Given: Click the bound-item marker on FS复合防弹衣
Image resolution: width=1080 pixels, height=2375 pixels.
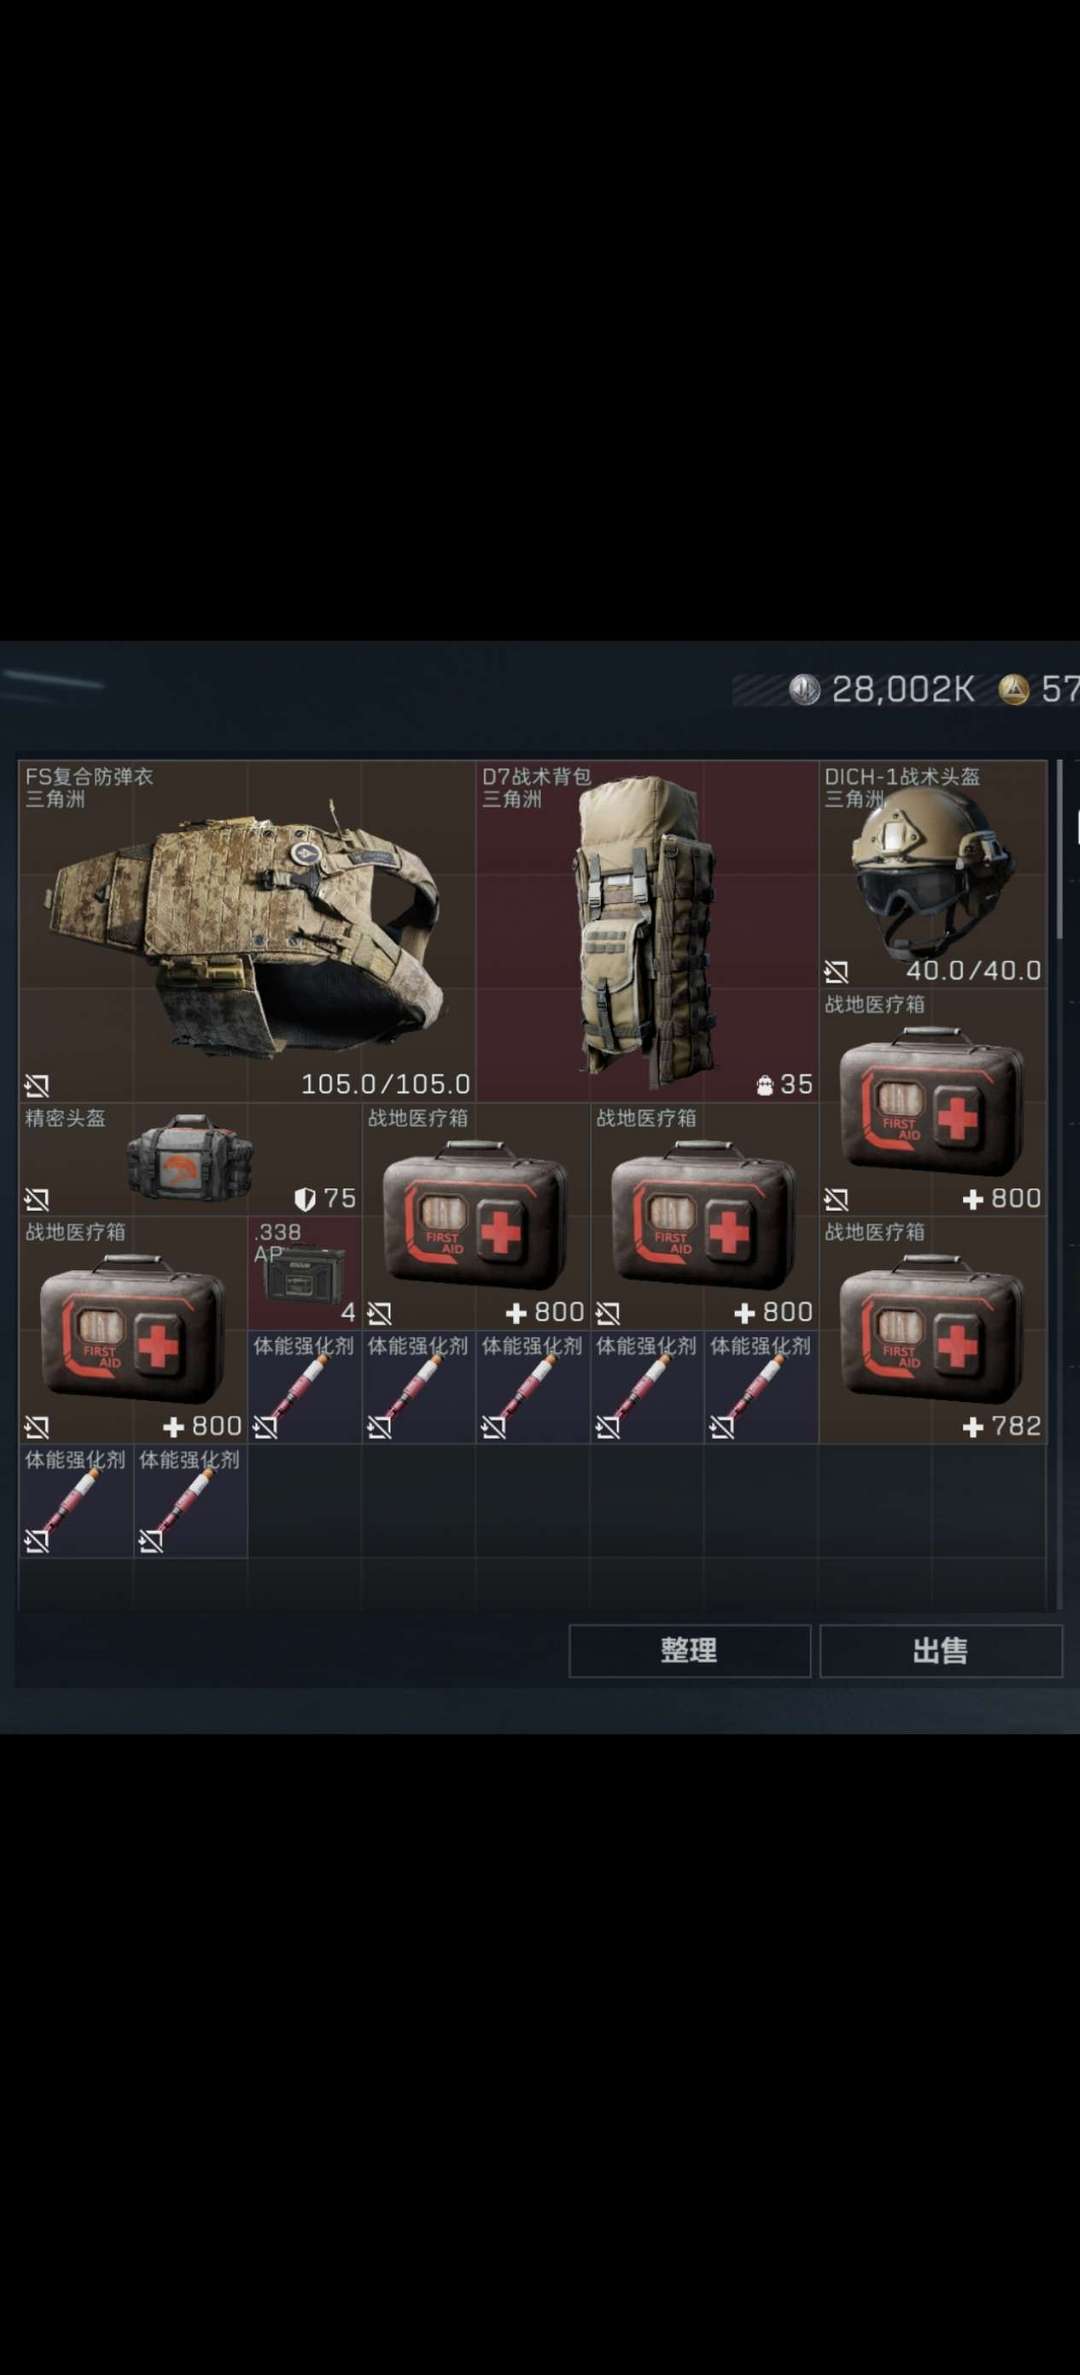Looking at the screenshot, I should click(37, 1085).
